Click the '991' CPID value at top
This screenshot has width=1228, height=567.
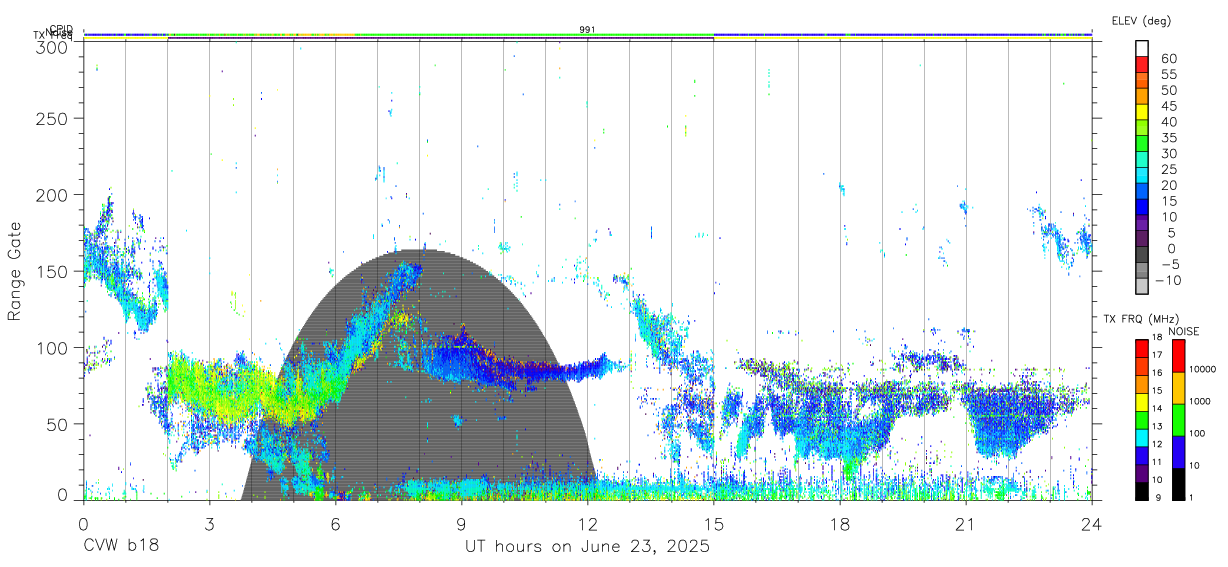coord(588,29)
